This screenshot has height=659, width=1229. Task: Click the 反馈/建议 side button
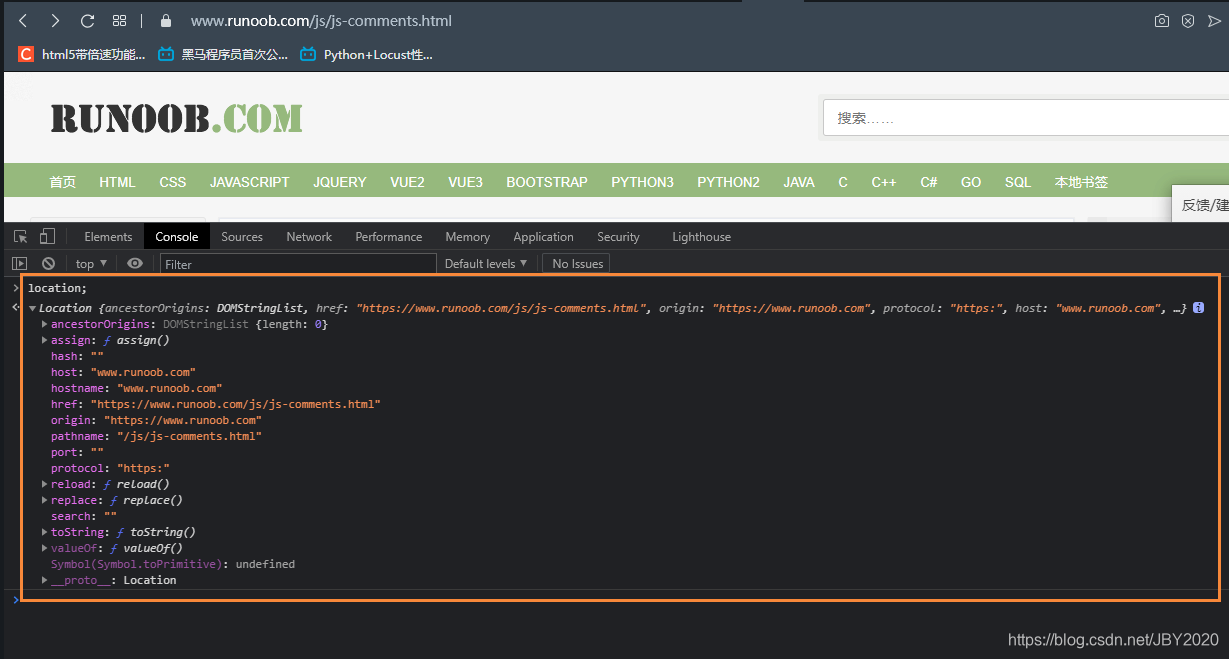(x=1203, y=204)
